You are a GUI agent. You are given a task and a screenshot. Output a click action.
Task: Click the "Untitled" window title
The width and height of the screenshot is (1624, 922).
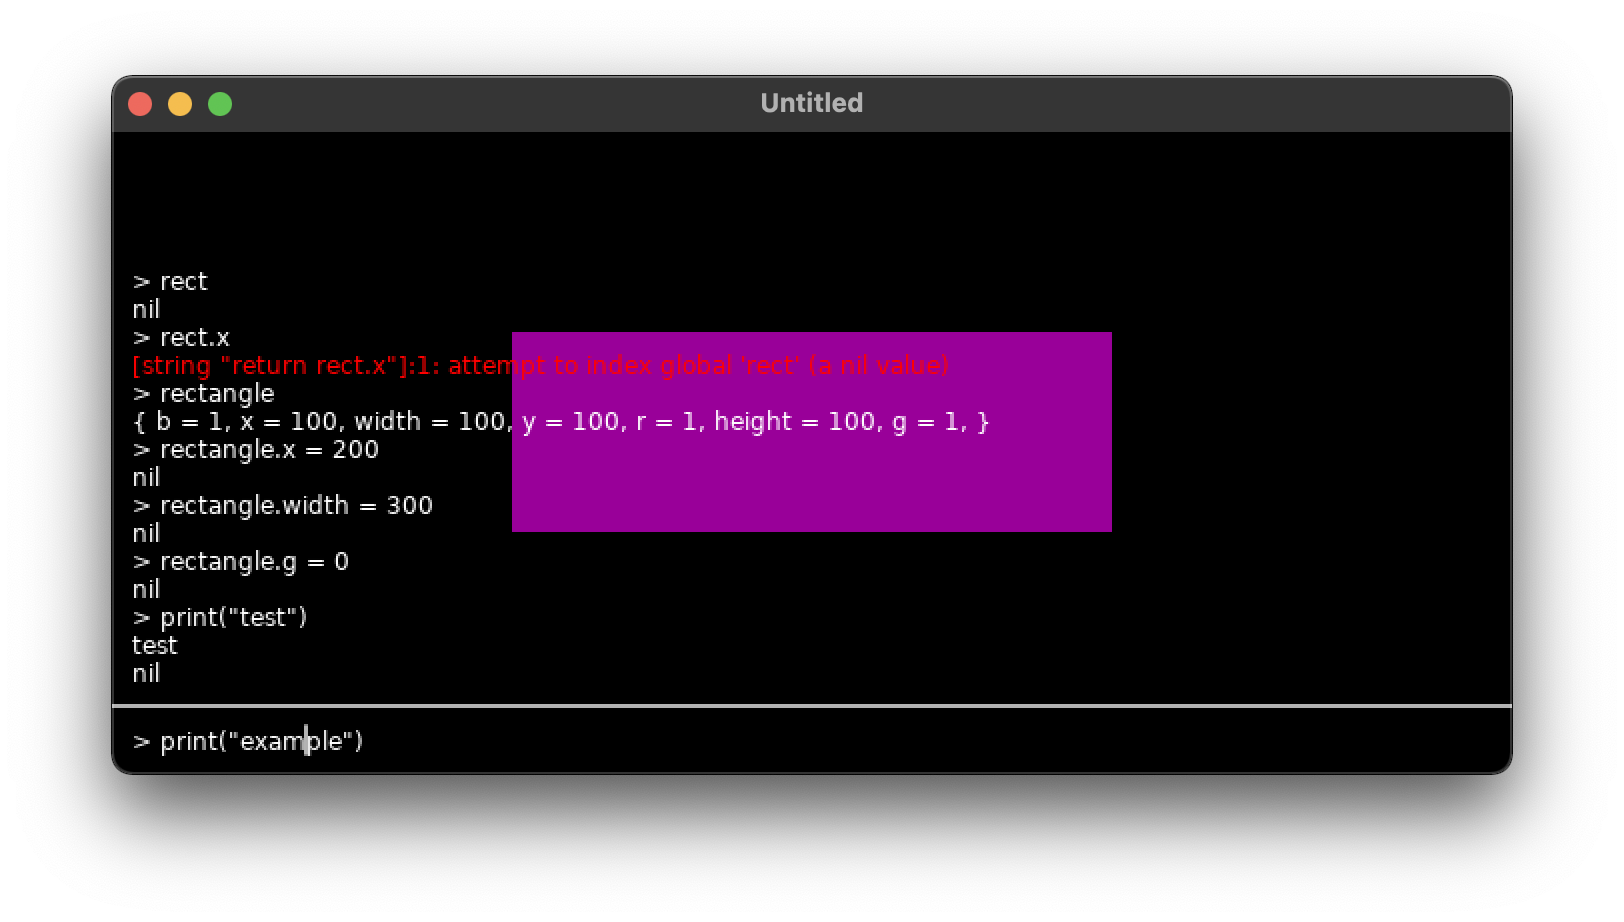[x=811, y=103]
